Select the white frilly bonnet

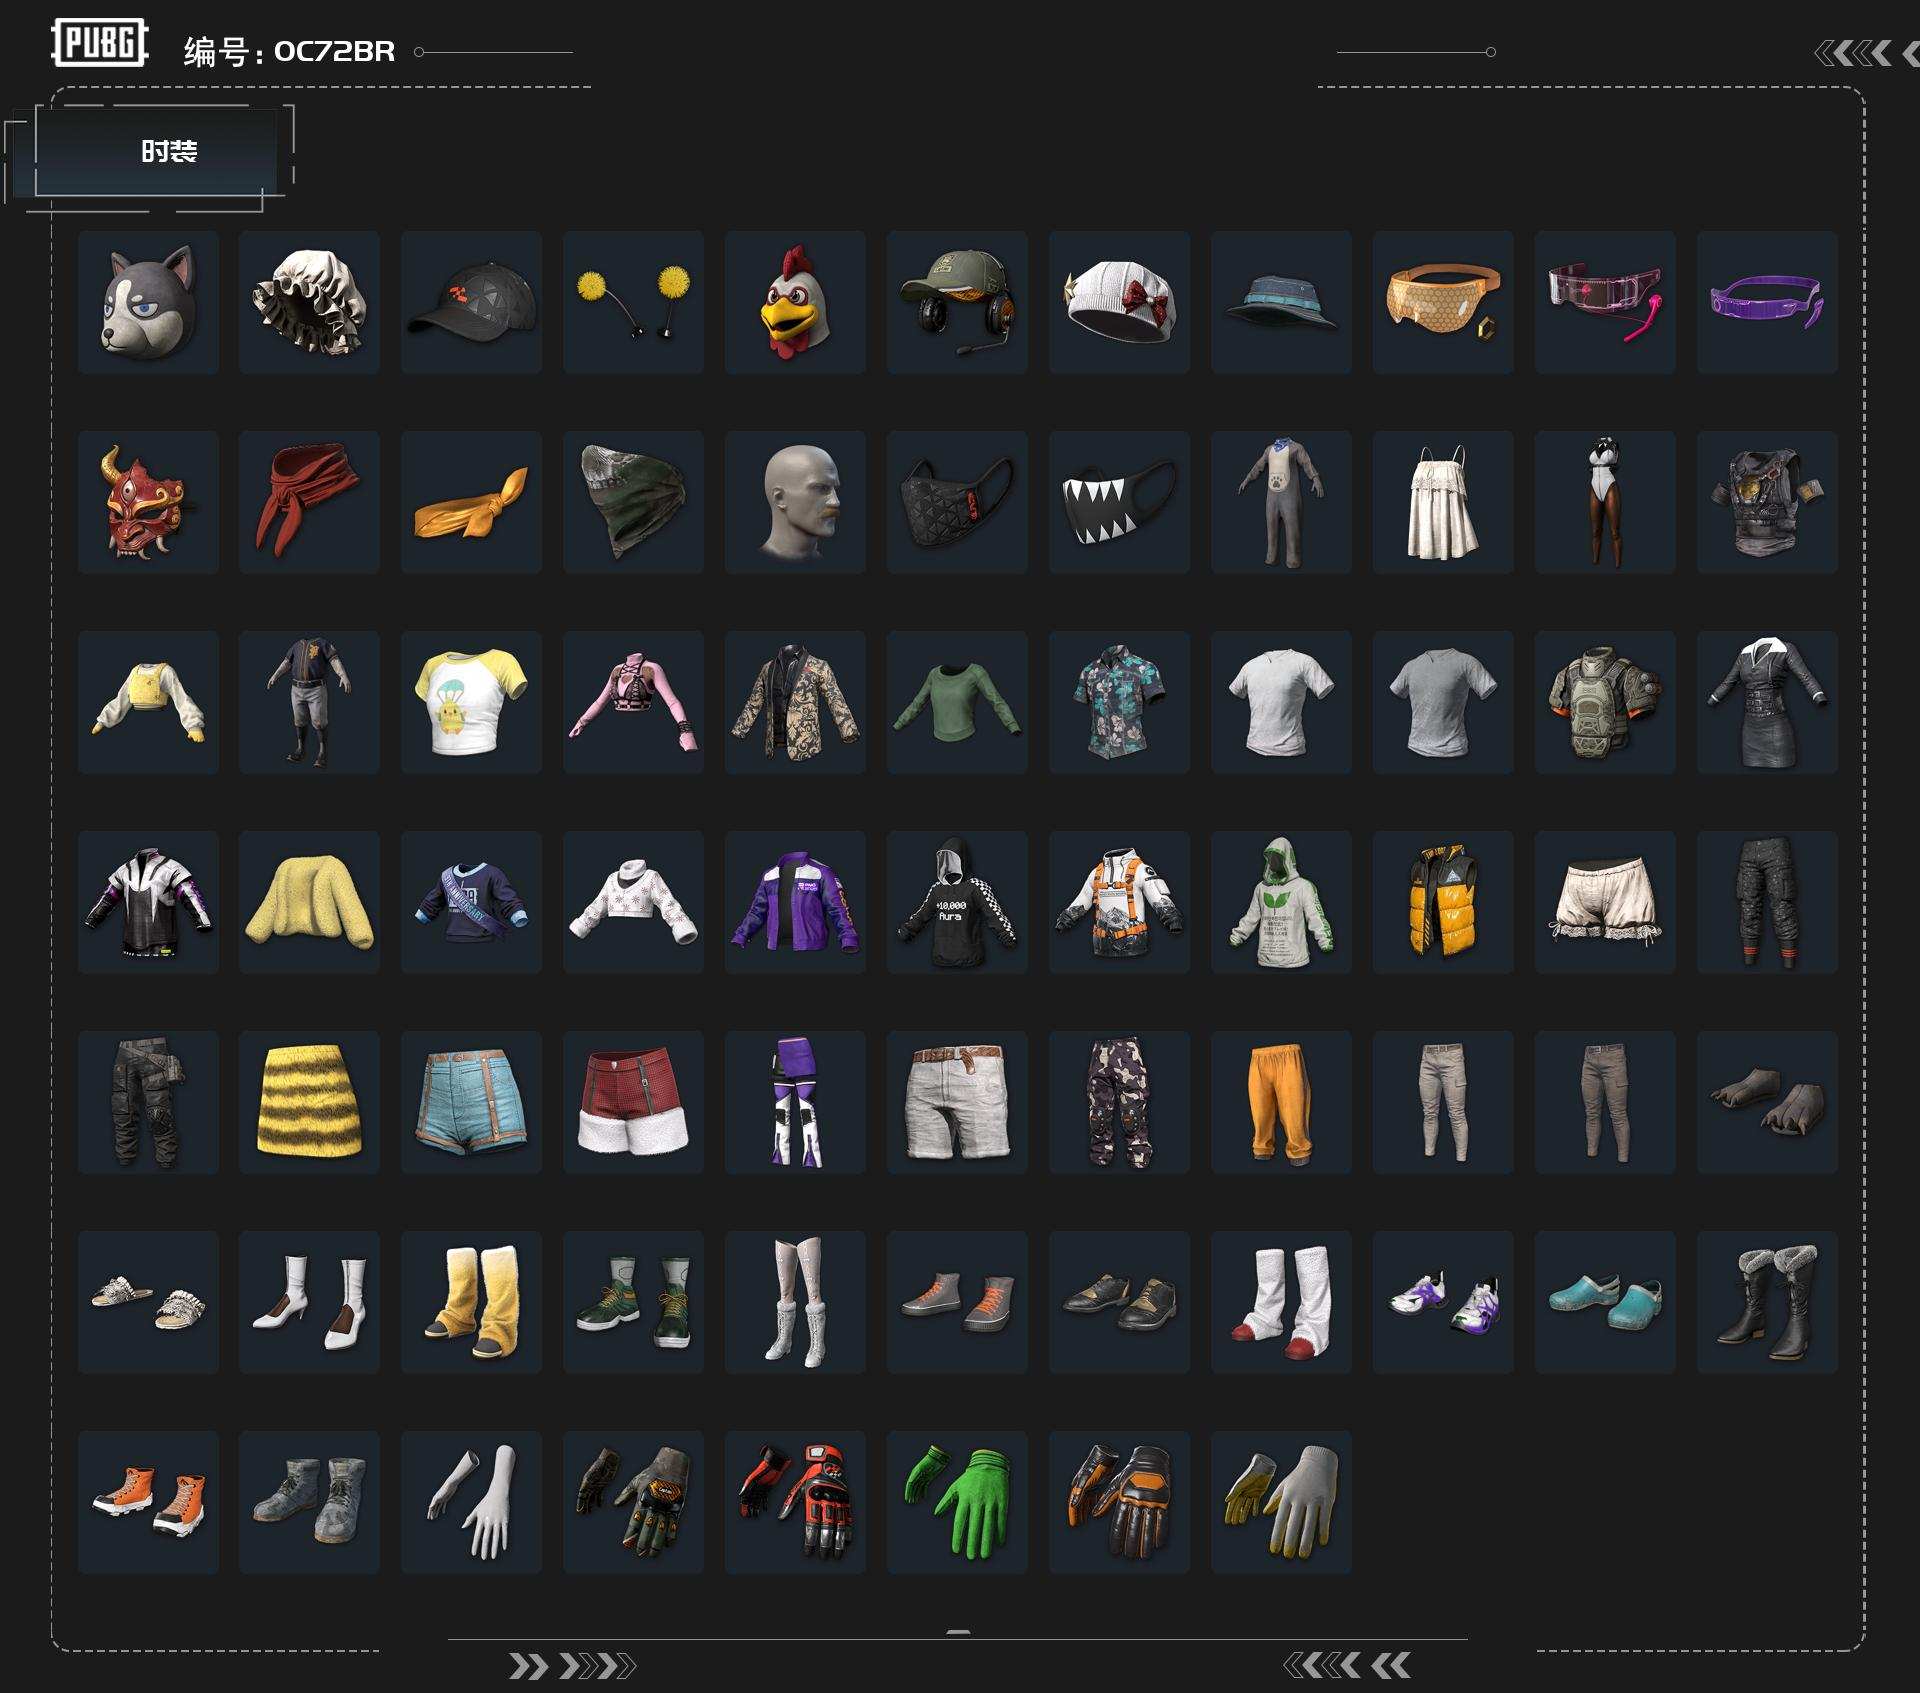309,302
